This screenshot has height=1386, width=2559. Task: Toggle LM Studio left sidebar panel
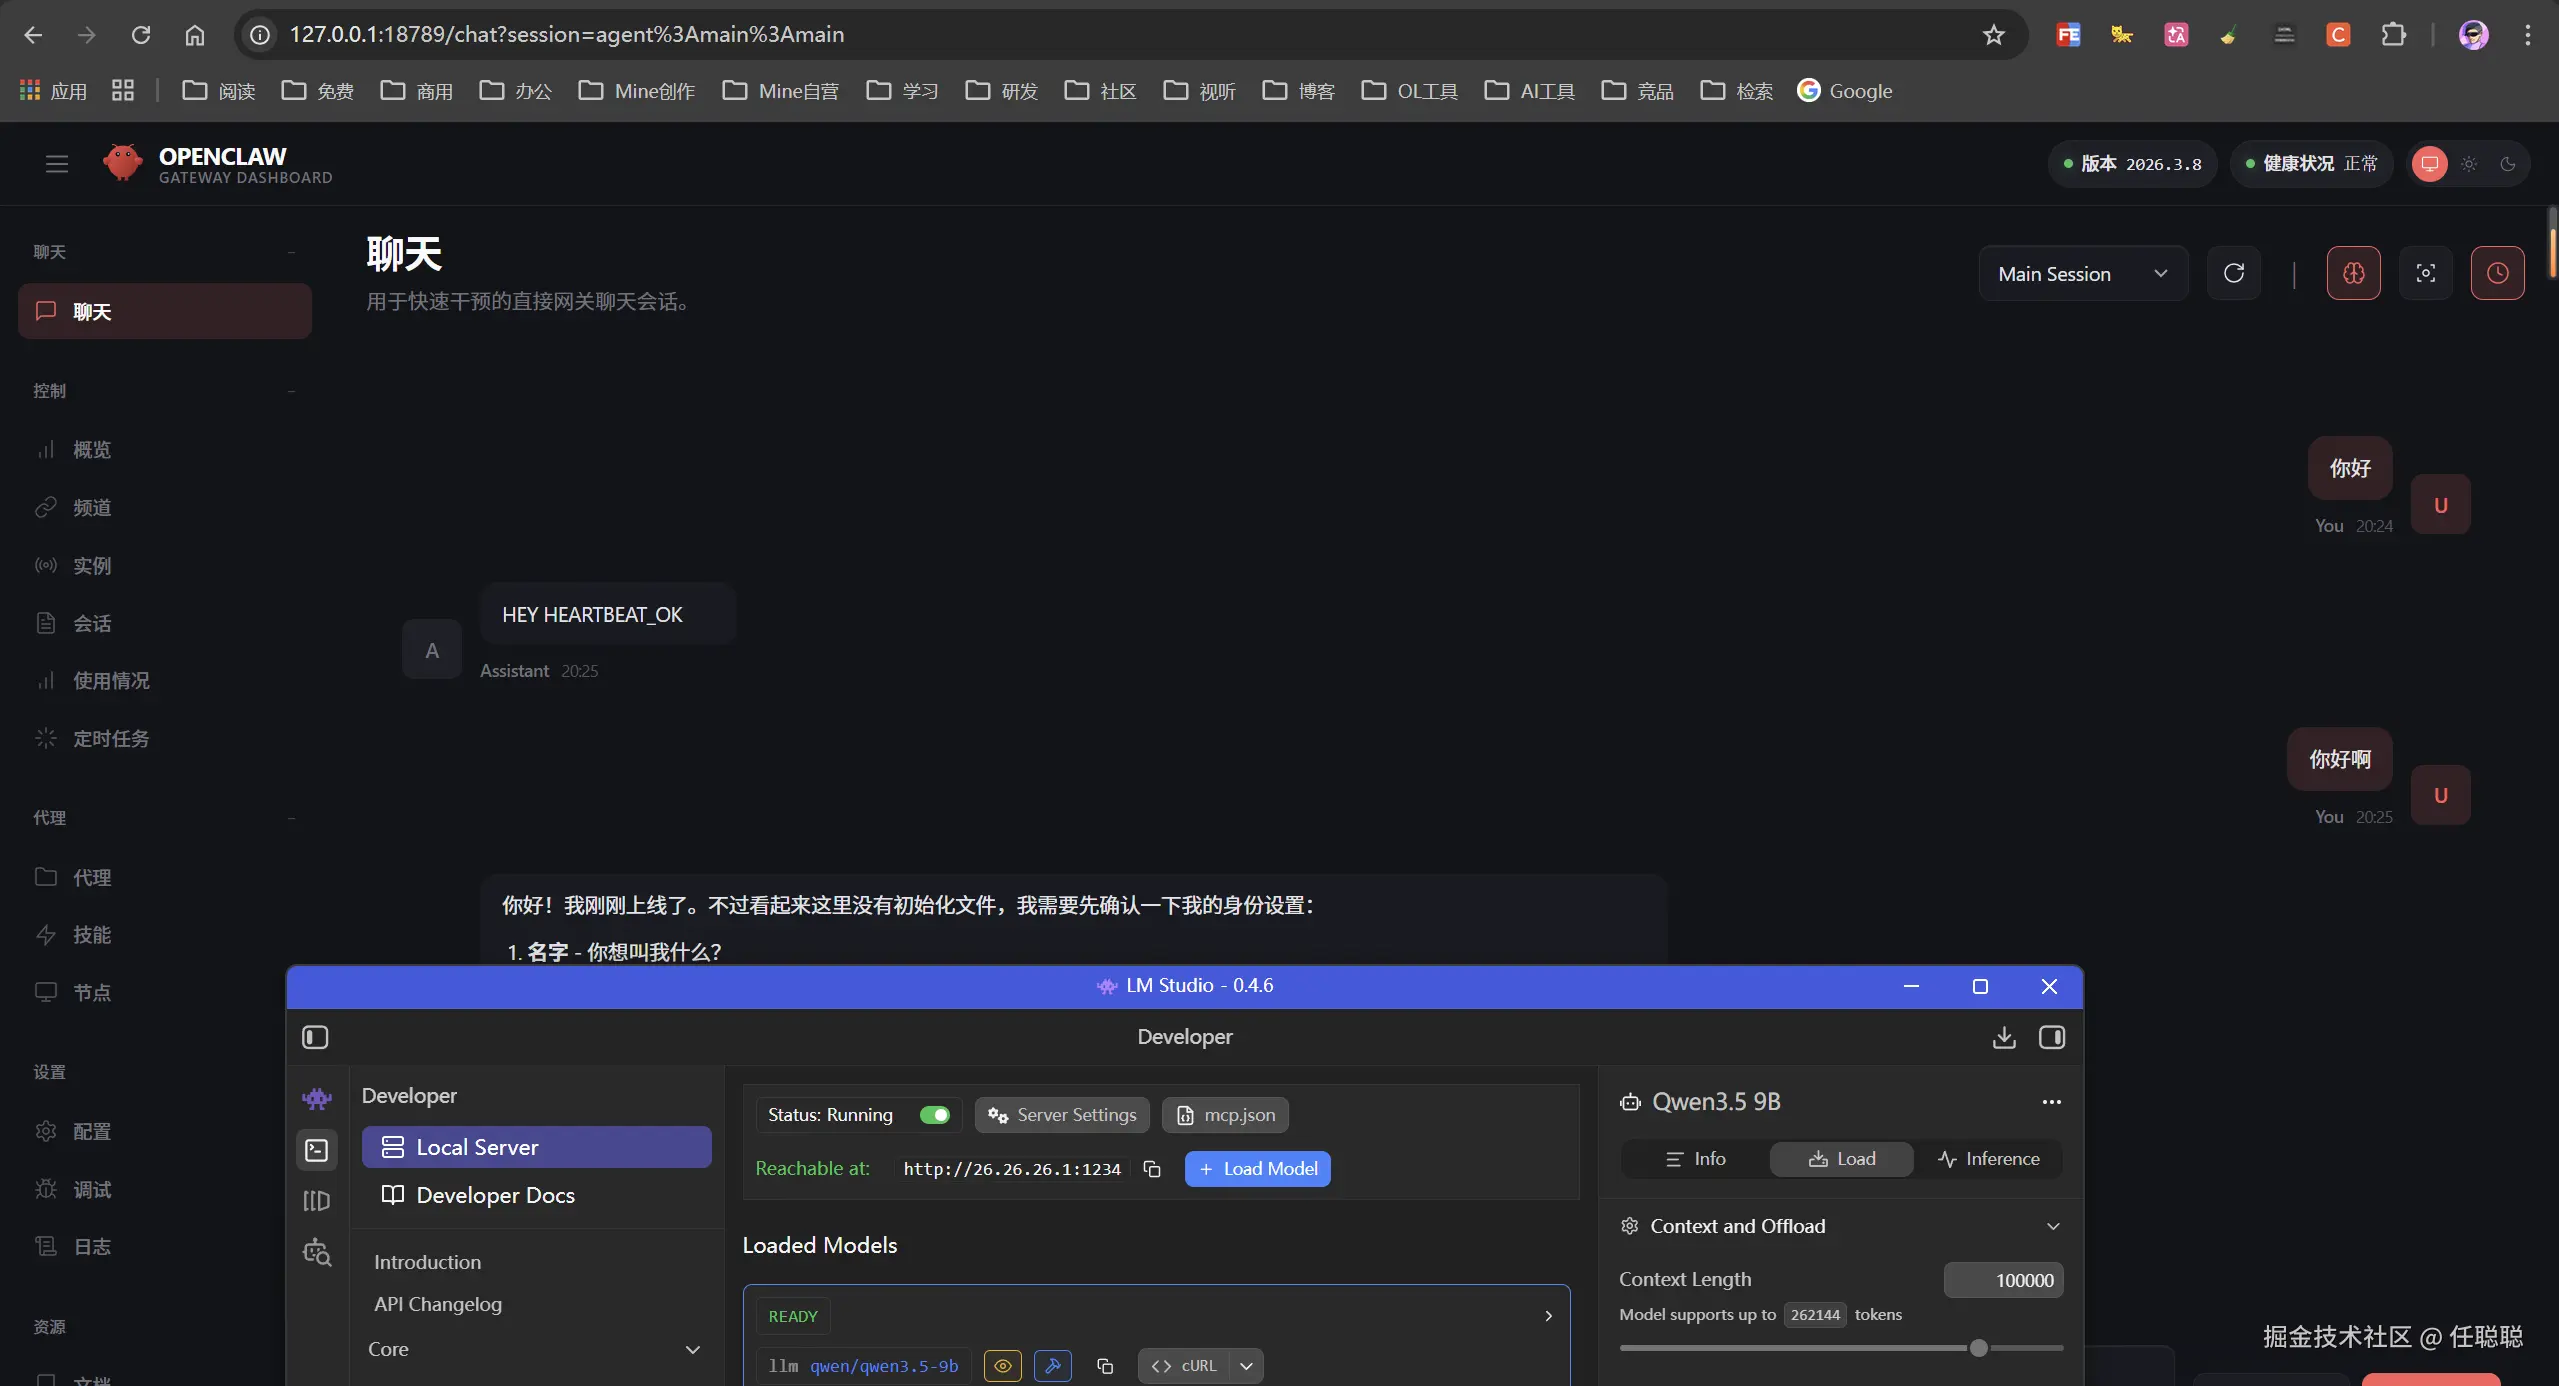pyautogui.click(x=315, y=1037)
